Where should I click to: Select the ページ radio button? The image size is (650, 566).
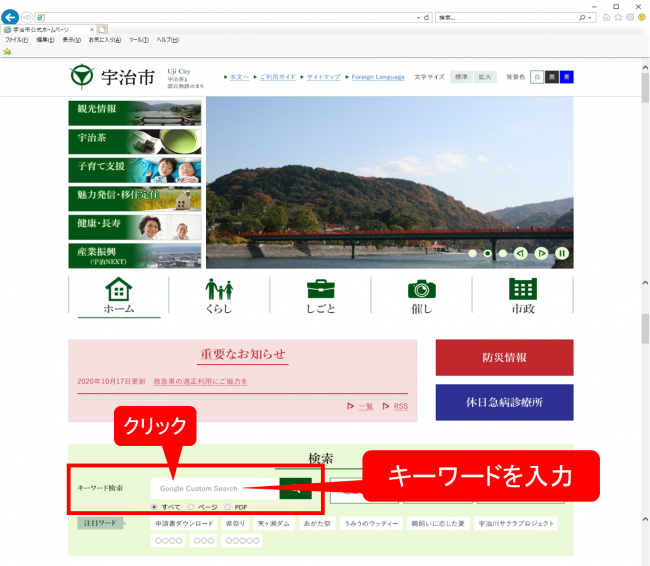tap(191, 507)
